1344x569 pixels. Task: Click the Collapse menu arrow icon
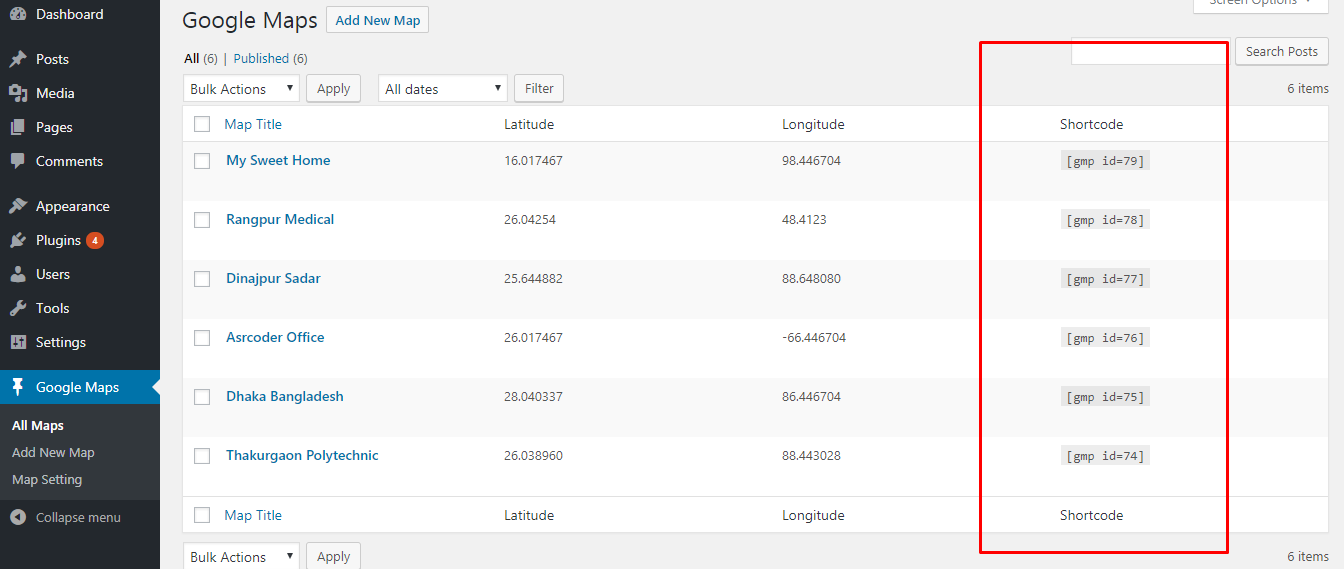[18, 517]
